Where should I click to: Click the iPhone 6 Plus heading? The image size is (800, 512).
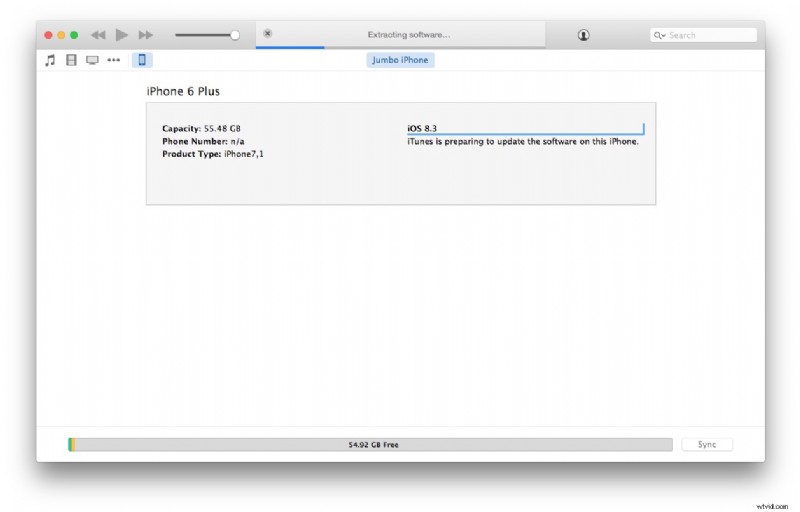(x=183, y=91)
